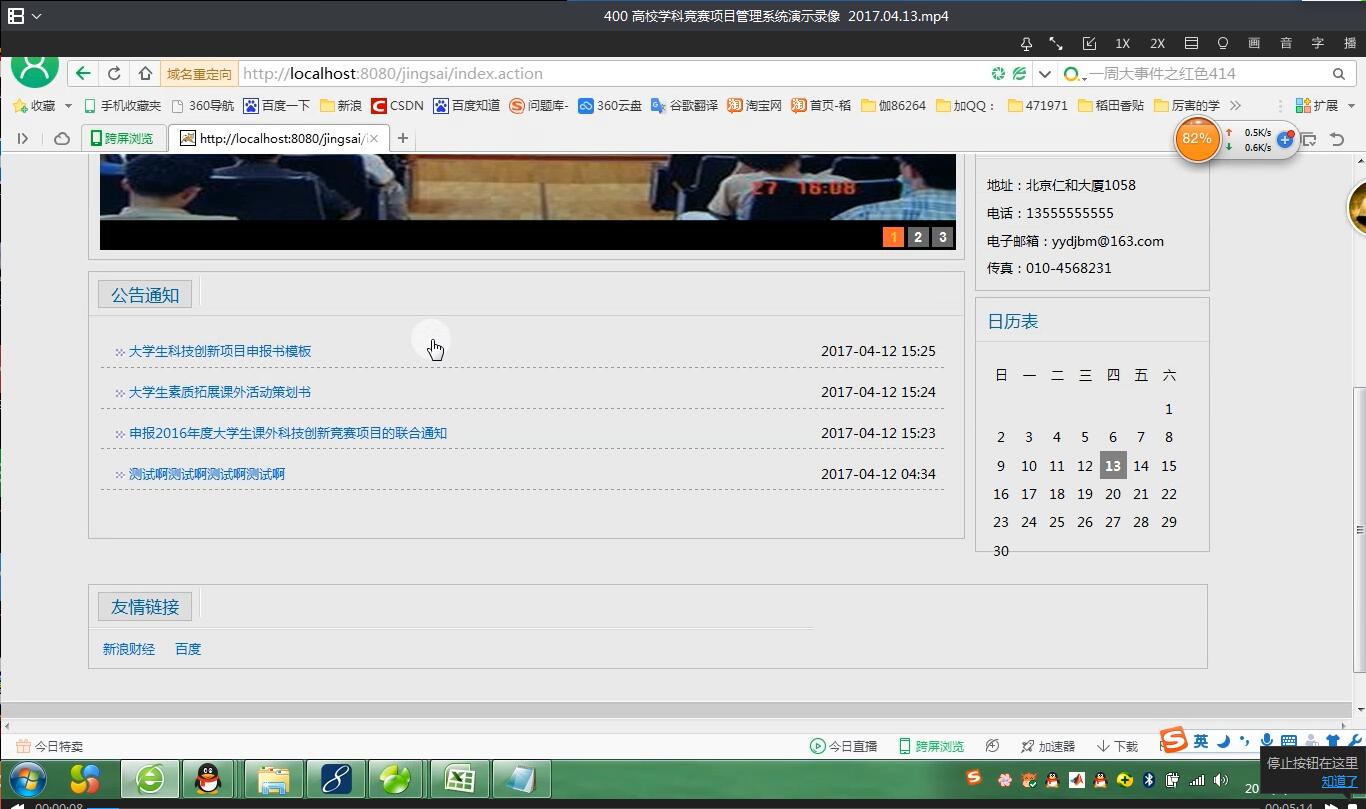This screenshot has width=1366, height=809.
Task: Switch to localhost:8080/jingsai tab
Action: [x=279, y=138]
